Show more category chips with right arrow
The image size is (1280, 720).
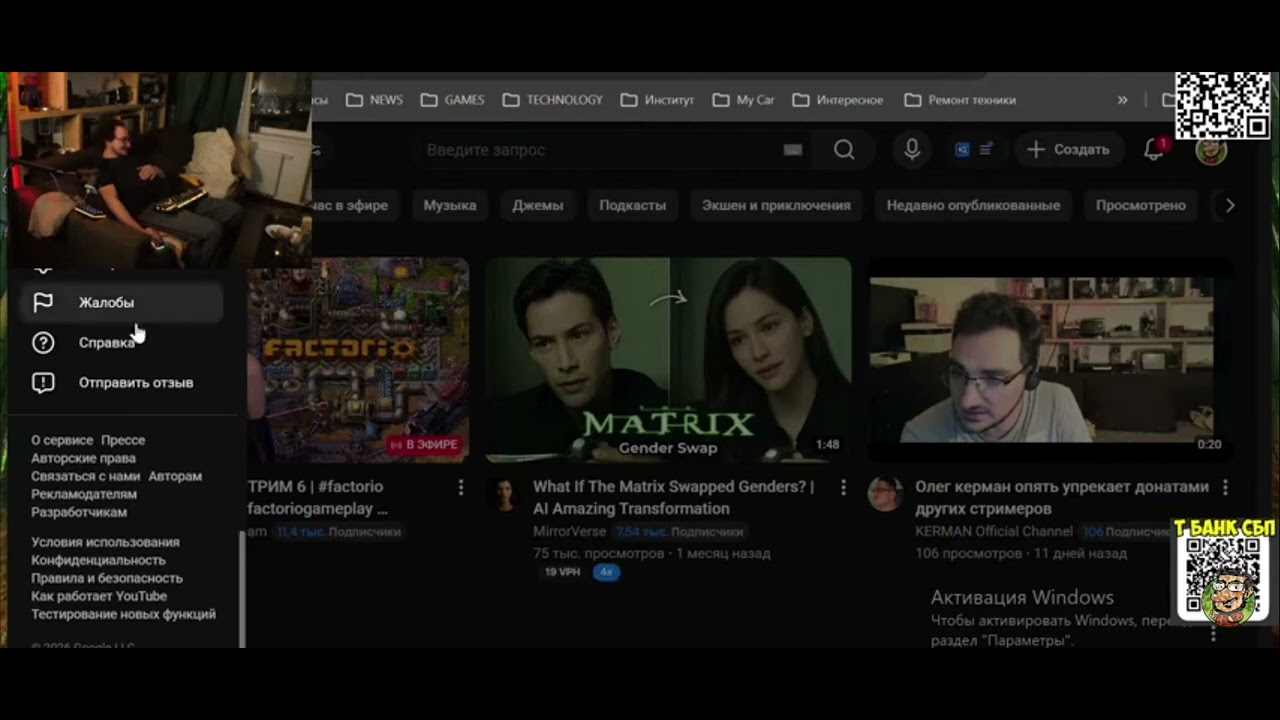coord(1230,205)
